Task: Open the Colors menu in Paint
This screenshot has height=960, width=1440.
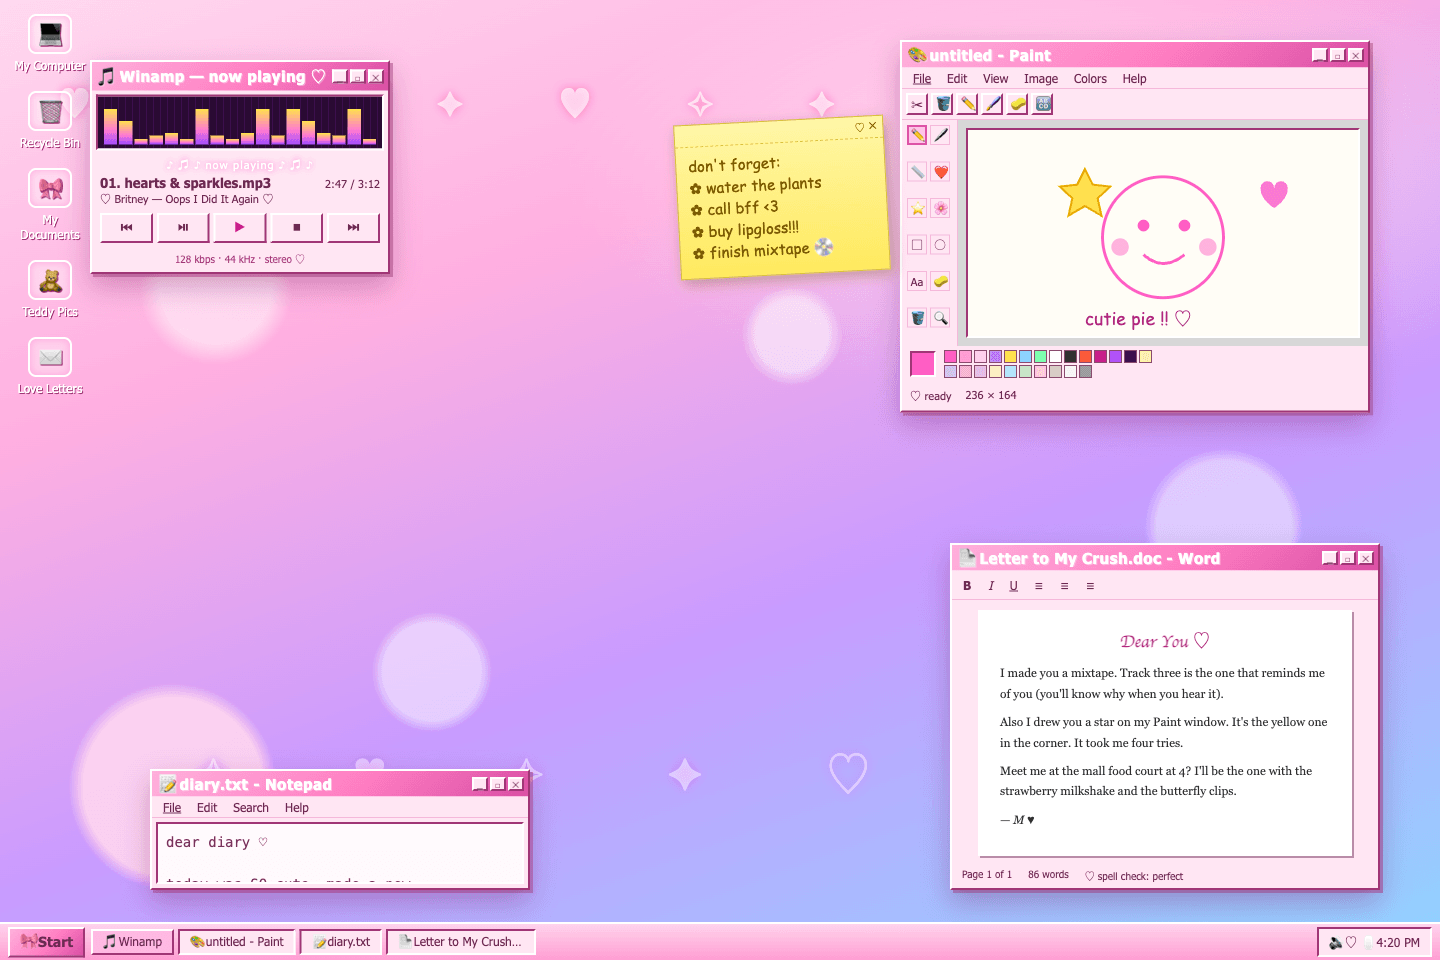Action: coord(1090,79)
